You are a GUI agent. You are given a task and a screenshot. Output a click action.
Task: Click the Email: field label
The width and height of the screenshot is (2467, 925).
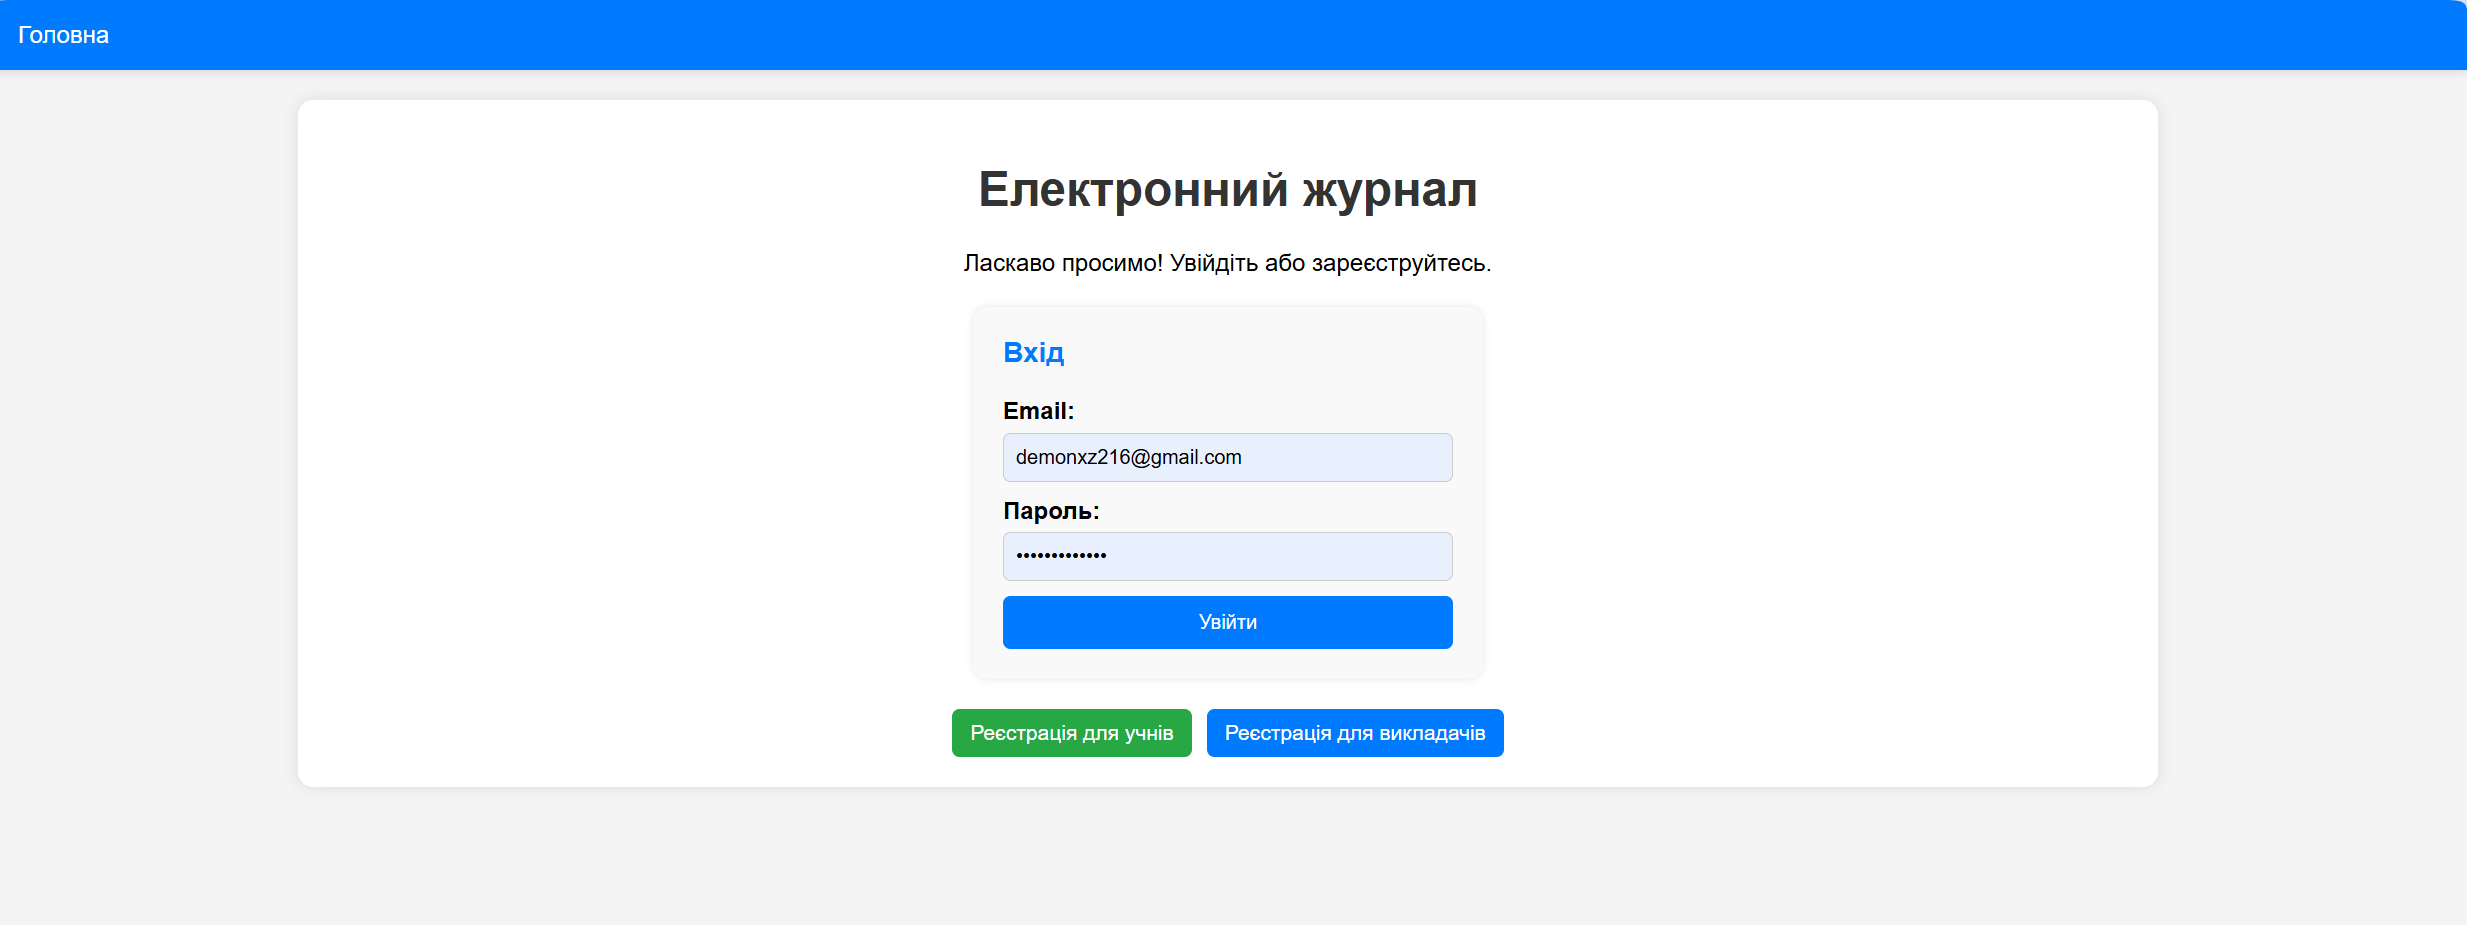coord(1039,410)
